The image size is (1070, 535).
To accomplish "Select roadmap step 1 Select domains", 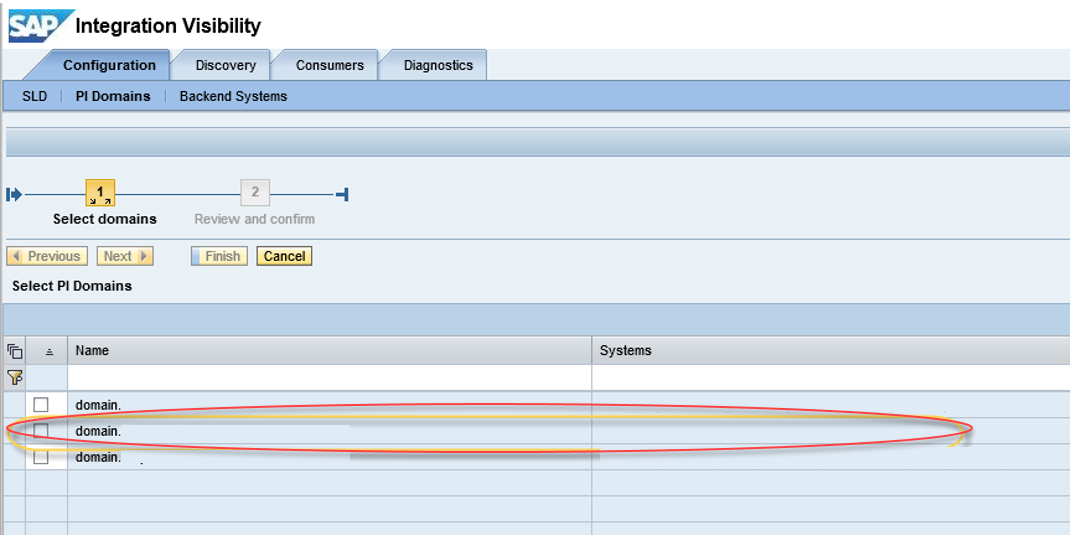I will point(100,193).
